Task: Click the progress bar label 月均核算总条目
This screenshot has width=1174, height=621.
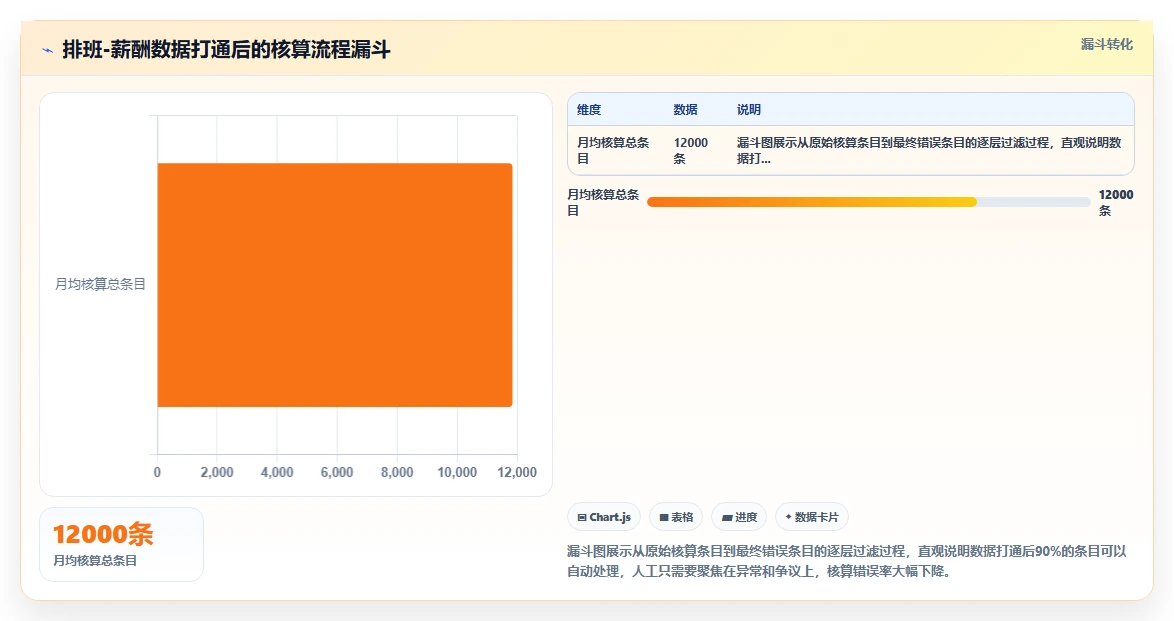Action: 603,202
